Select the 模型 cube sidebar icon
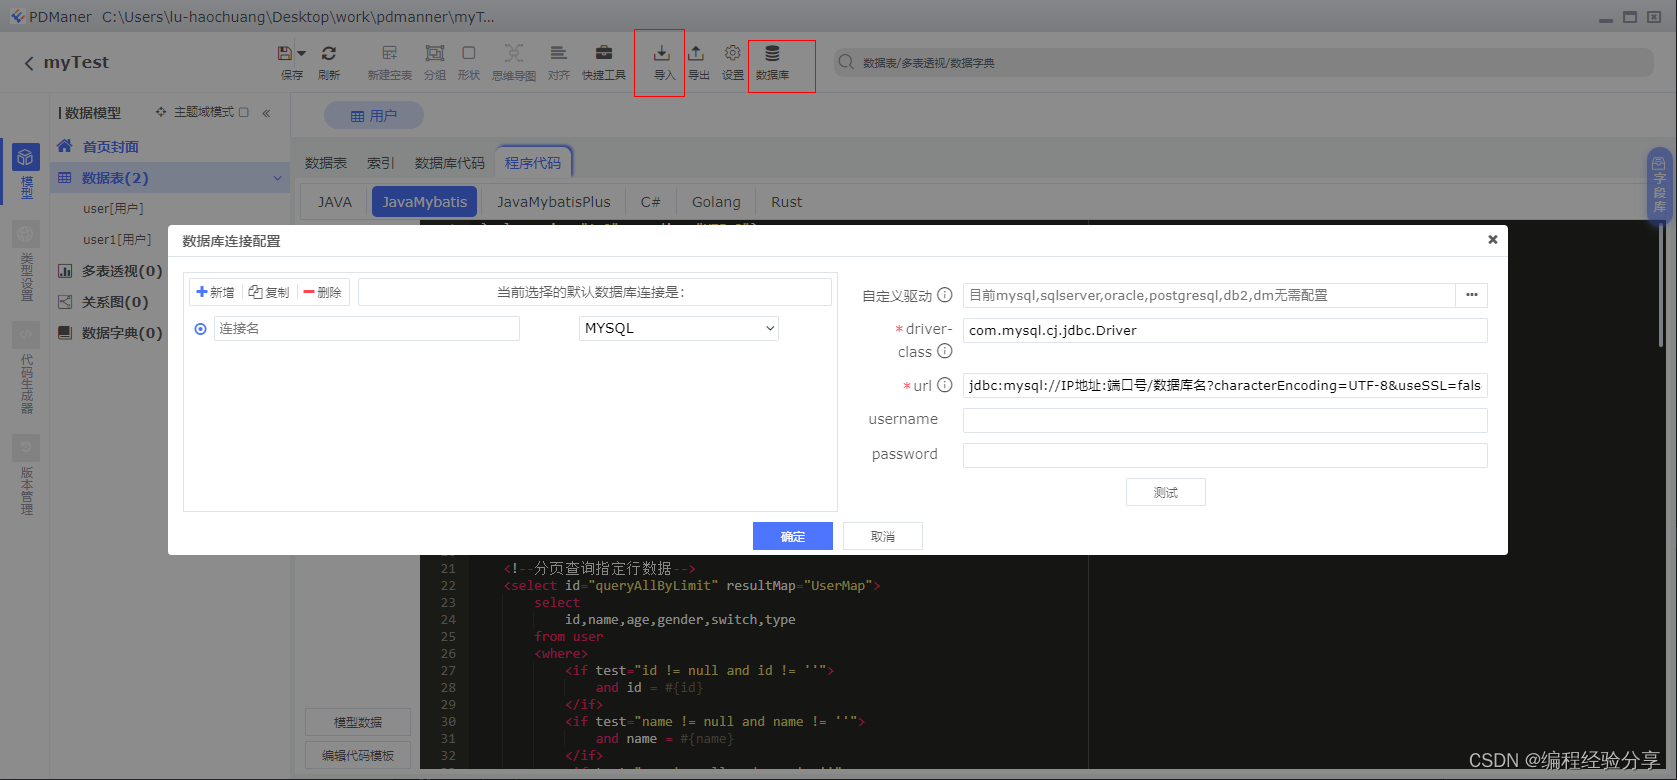Image resolution: width=1677 pixels, height=780 pixels. [26, 158]
